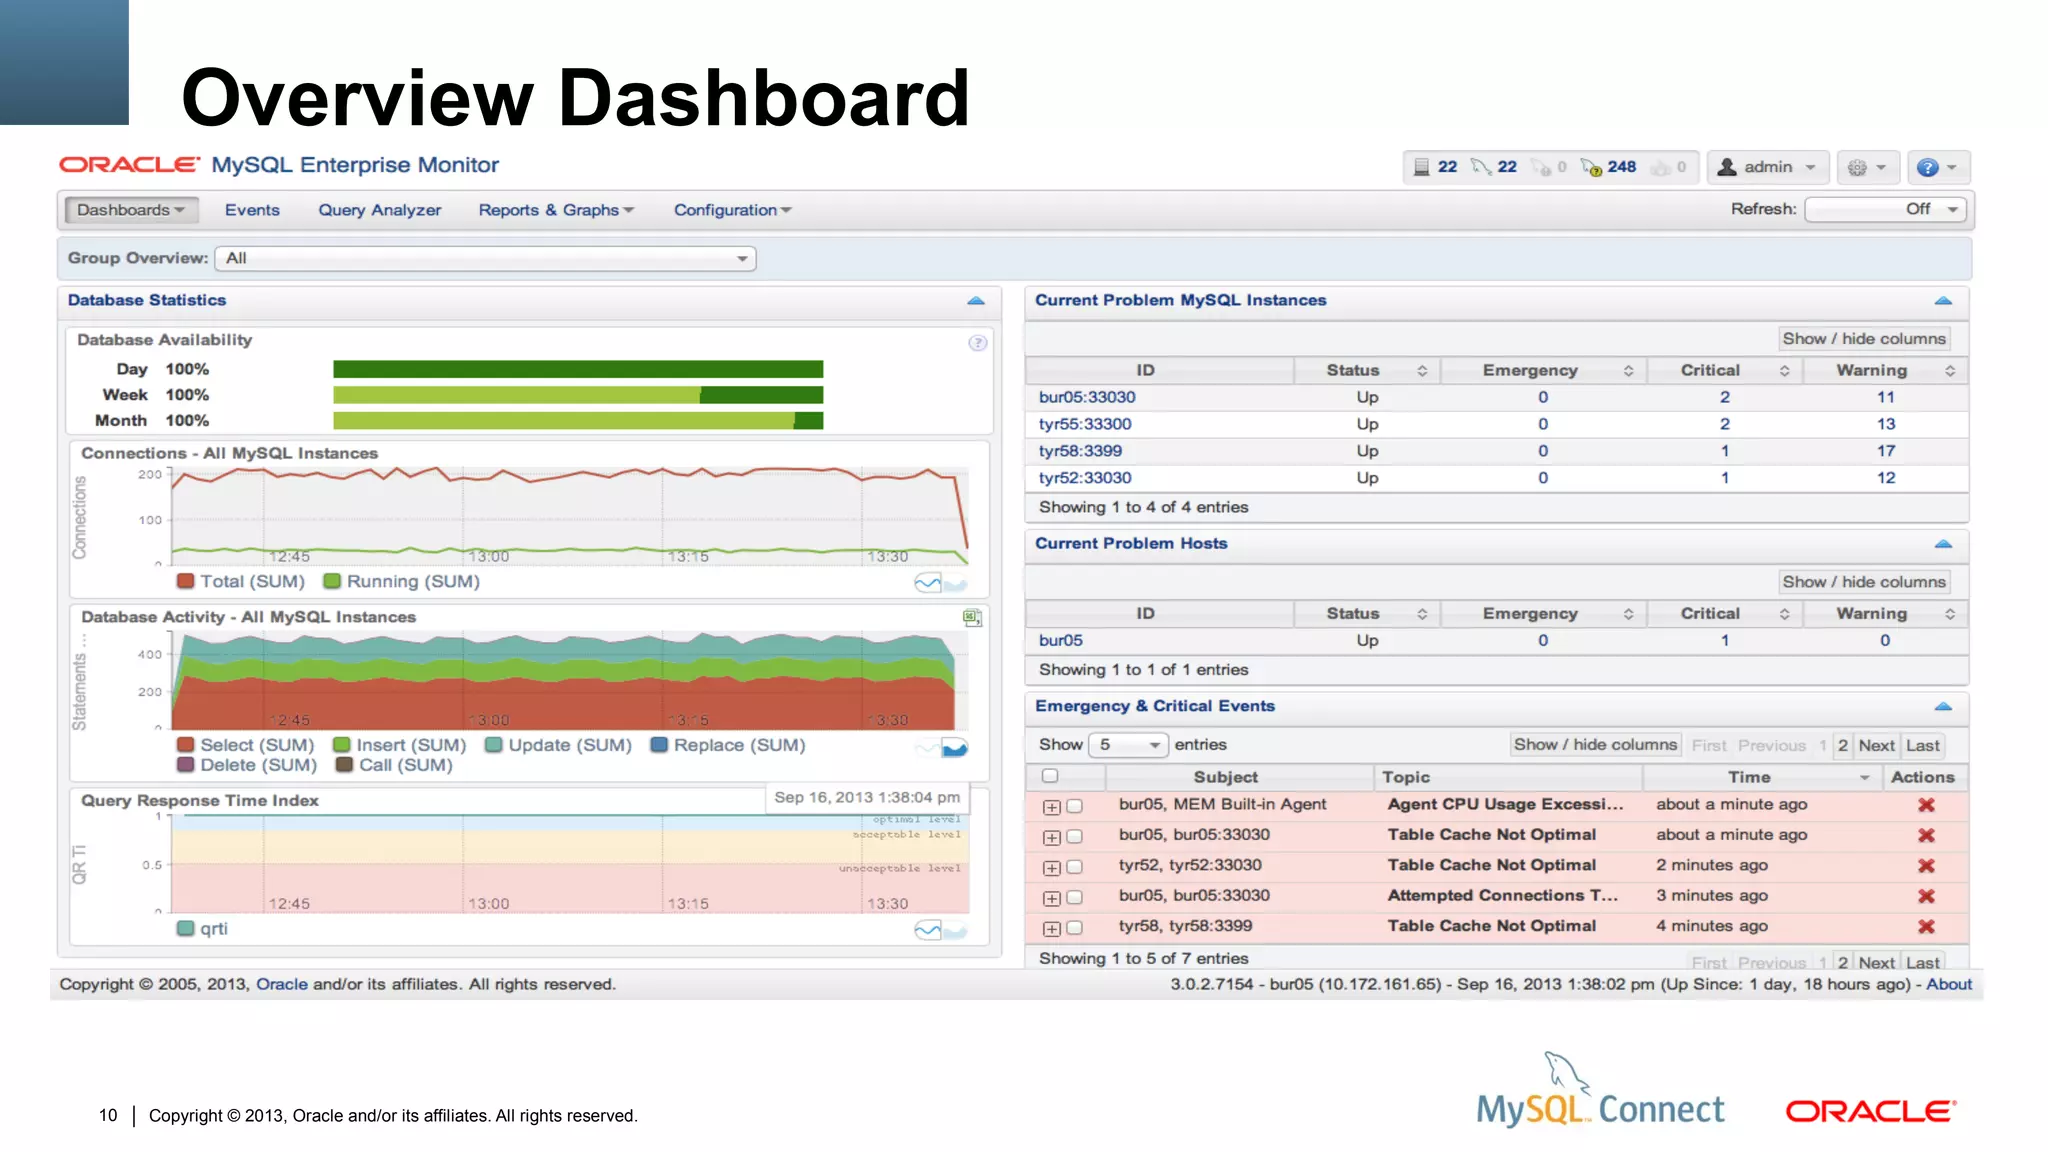Go to the top Next events page

(x=1876, y=746)
